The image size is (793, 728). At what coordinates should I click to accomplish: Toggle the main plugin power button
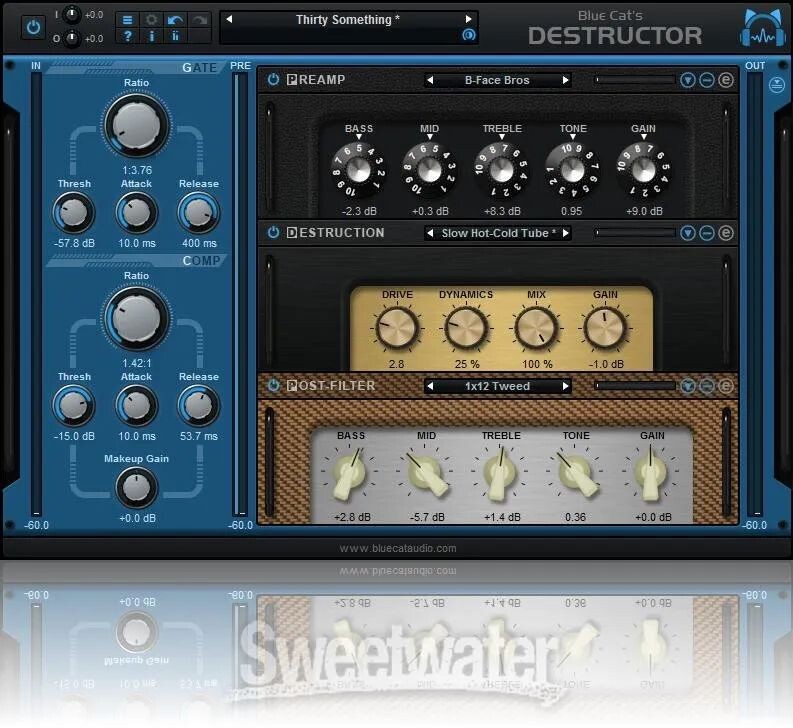point(33,27)
